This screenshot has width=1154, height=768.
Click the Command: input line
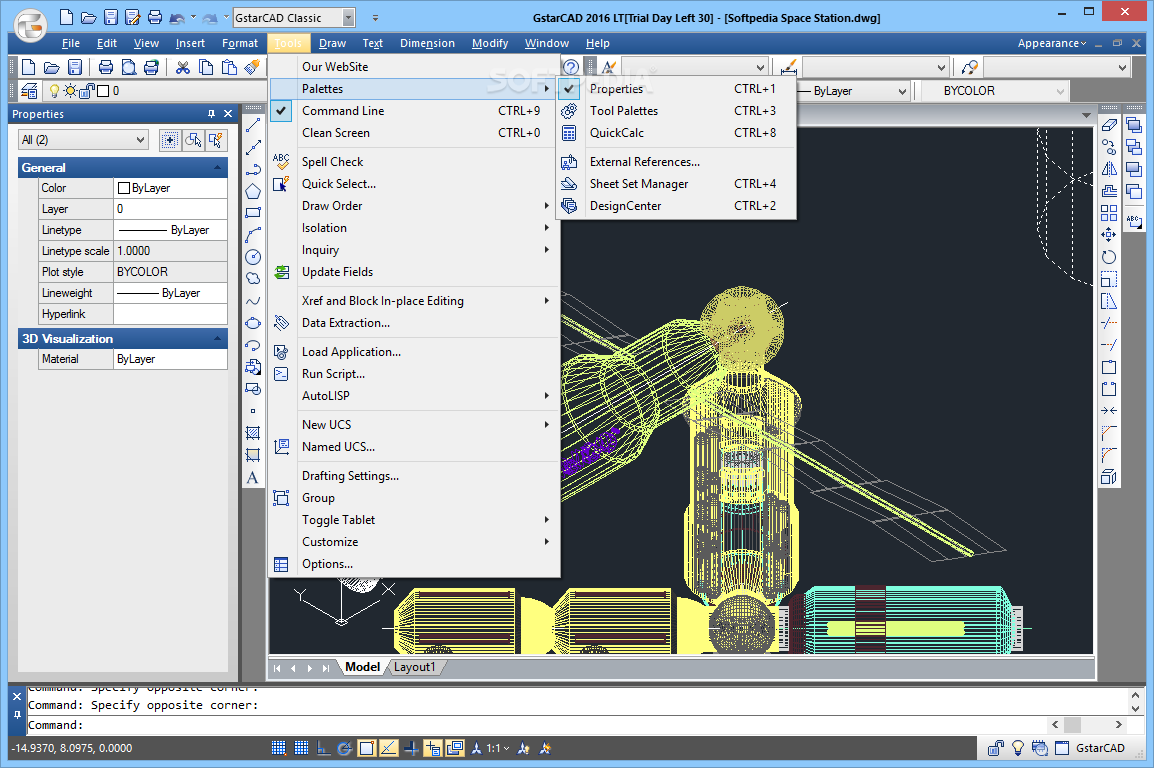(x=534, y=725)
